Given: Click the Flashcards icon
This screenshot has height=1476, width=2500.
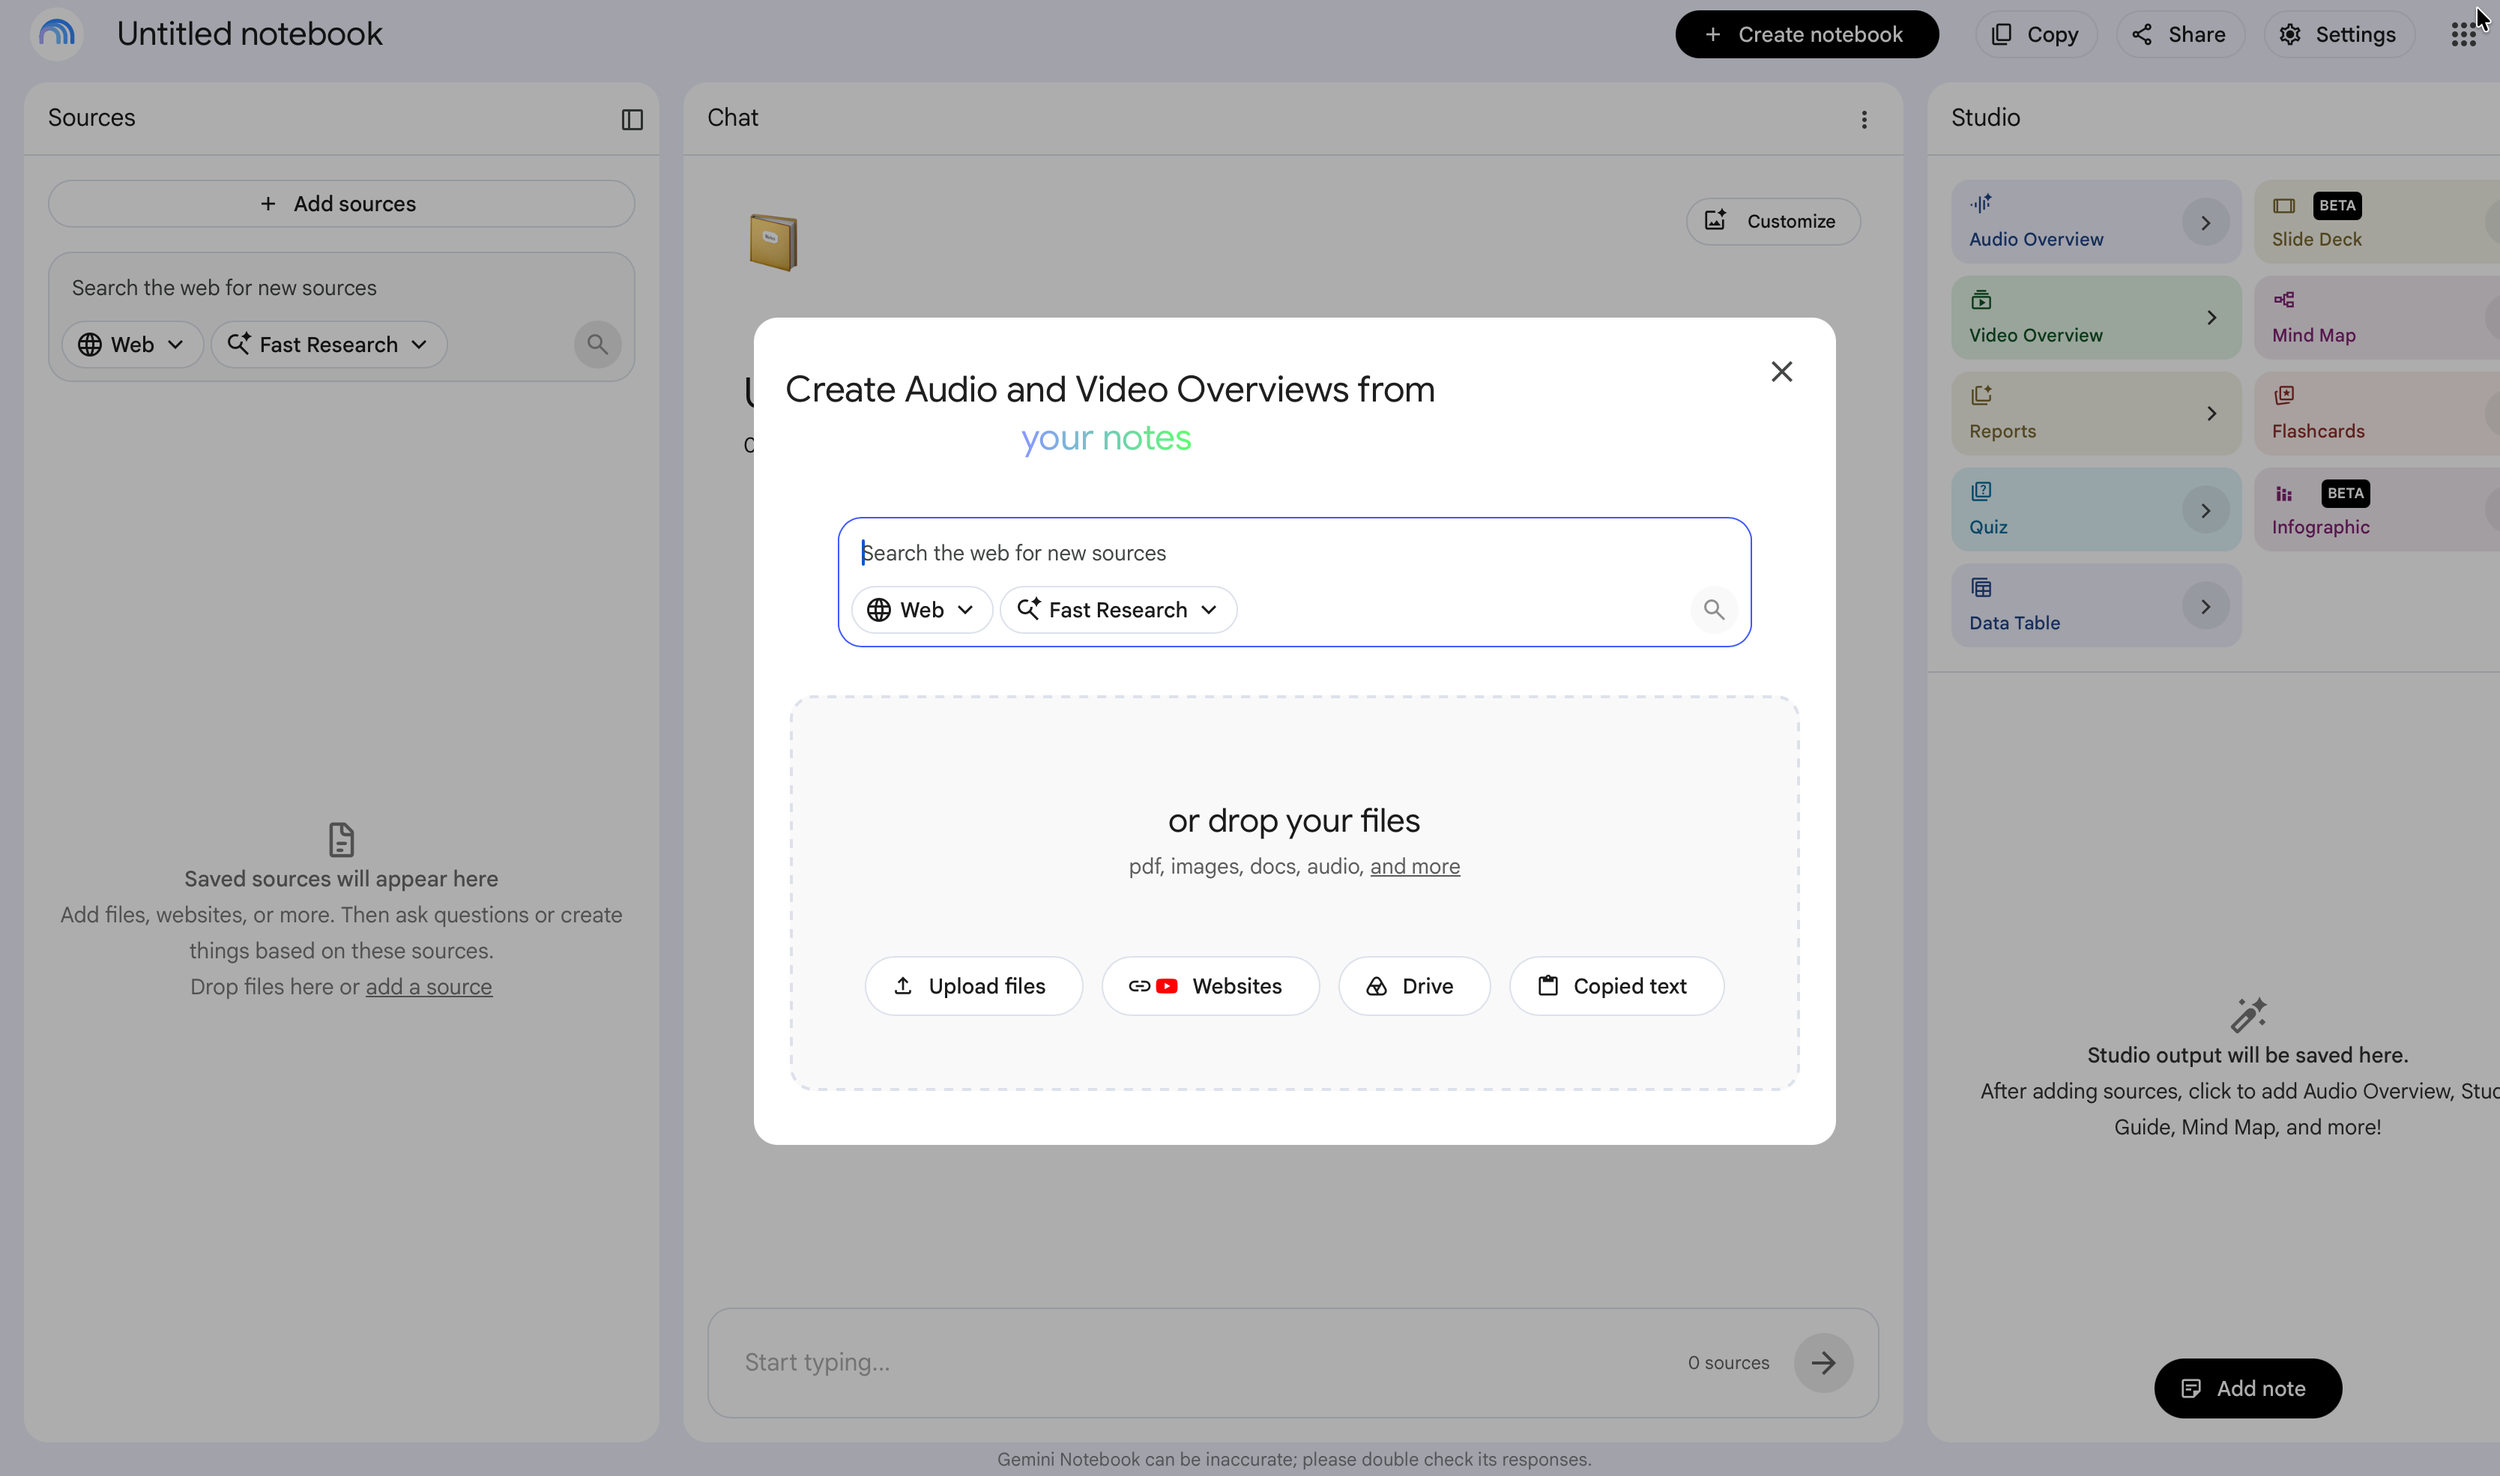Looking at the screenshot, I should click(x=2284, y=395).
